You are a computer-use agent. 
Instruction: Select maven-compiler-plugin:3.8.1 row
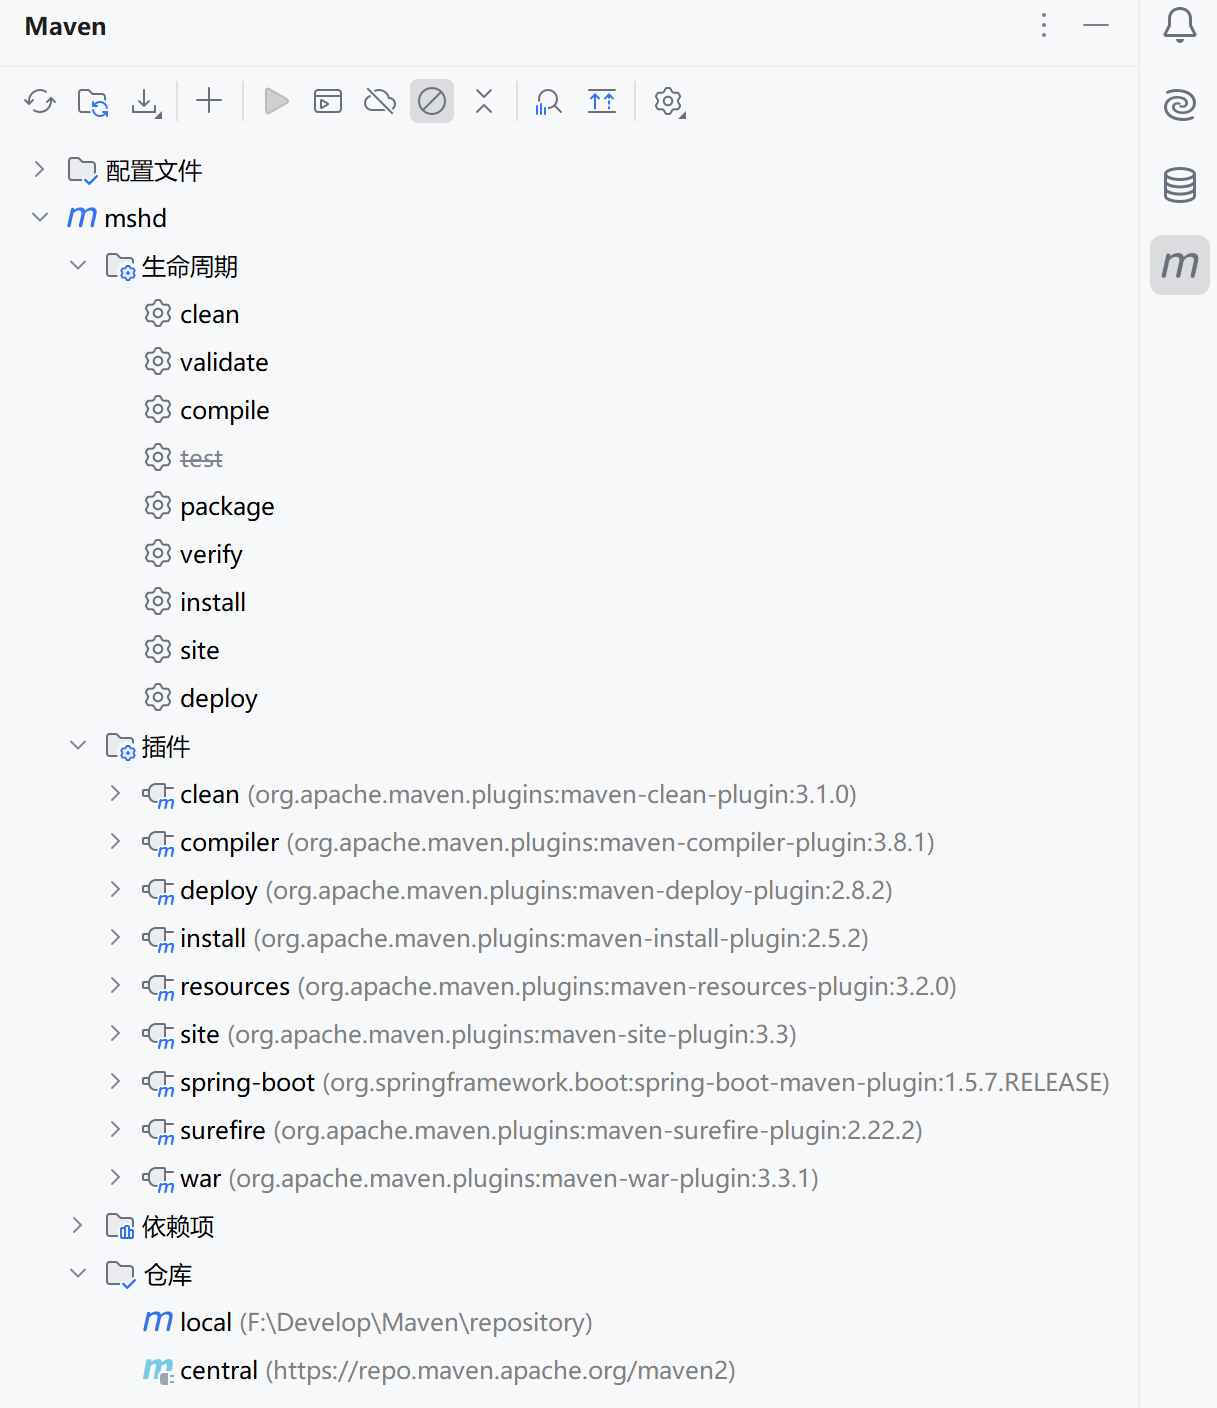pos(538,842)
